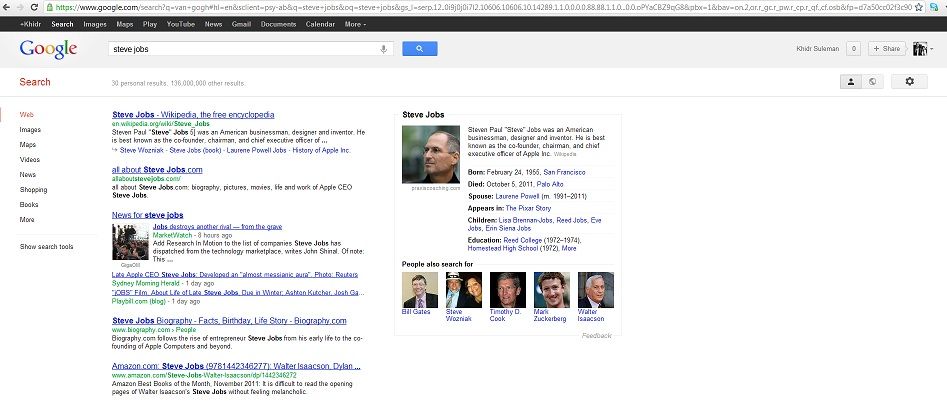Screen dimensions: 947x408
Task: Open the Amazon.com Steve Jobs book result
Action: 236,366
